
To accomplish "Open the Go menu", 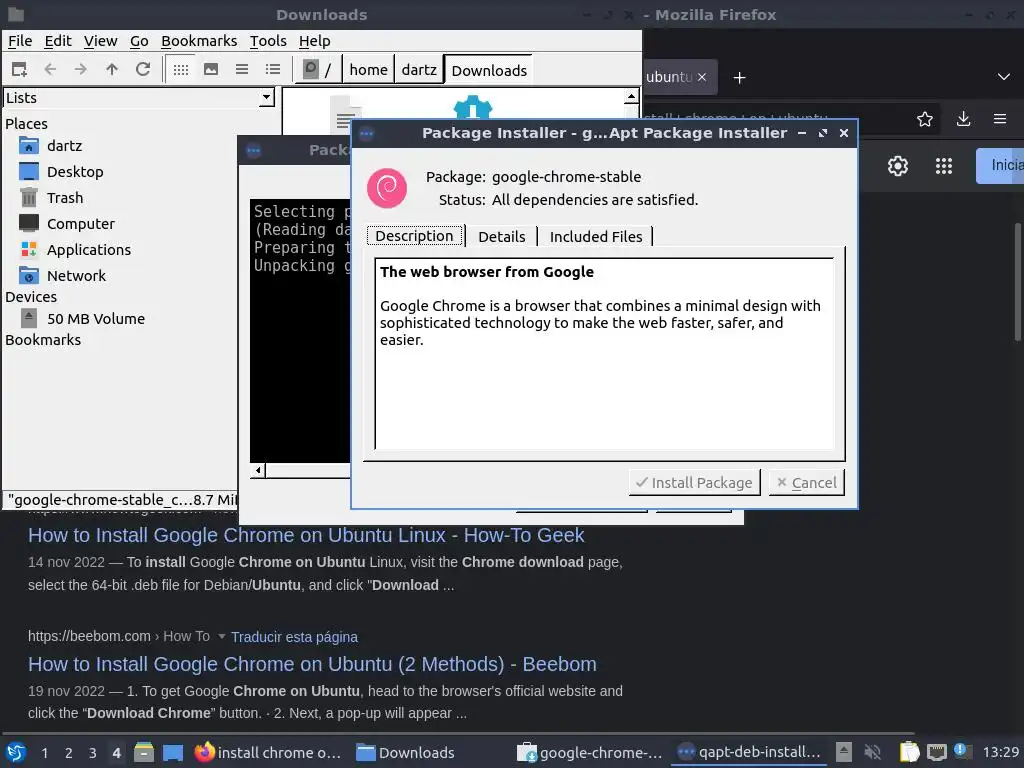I will coord(139,41).
